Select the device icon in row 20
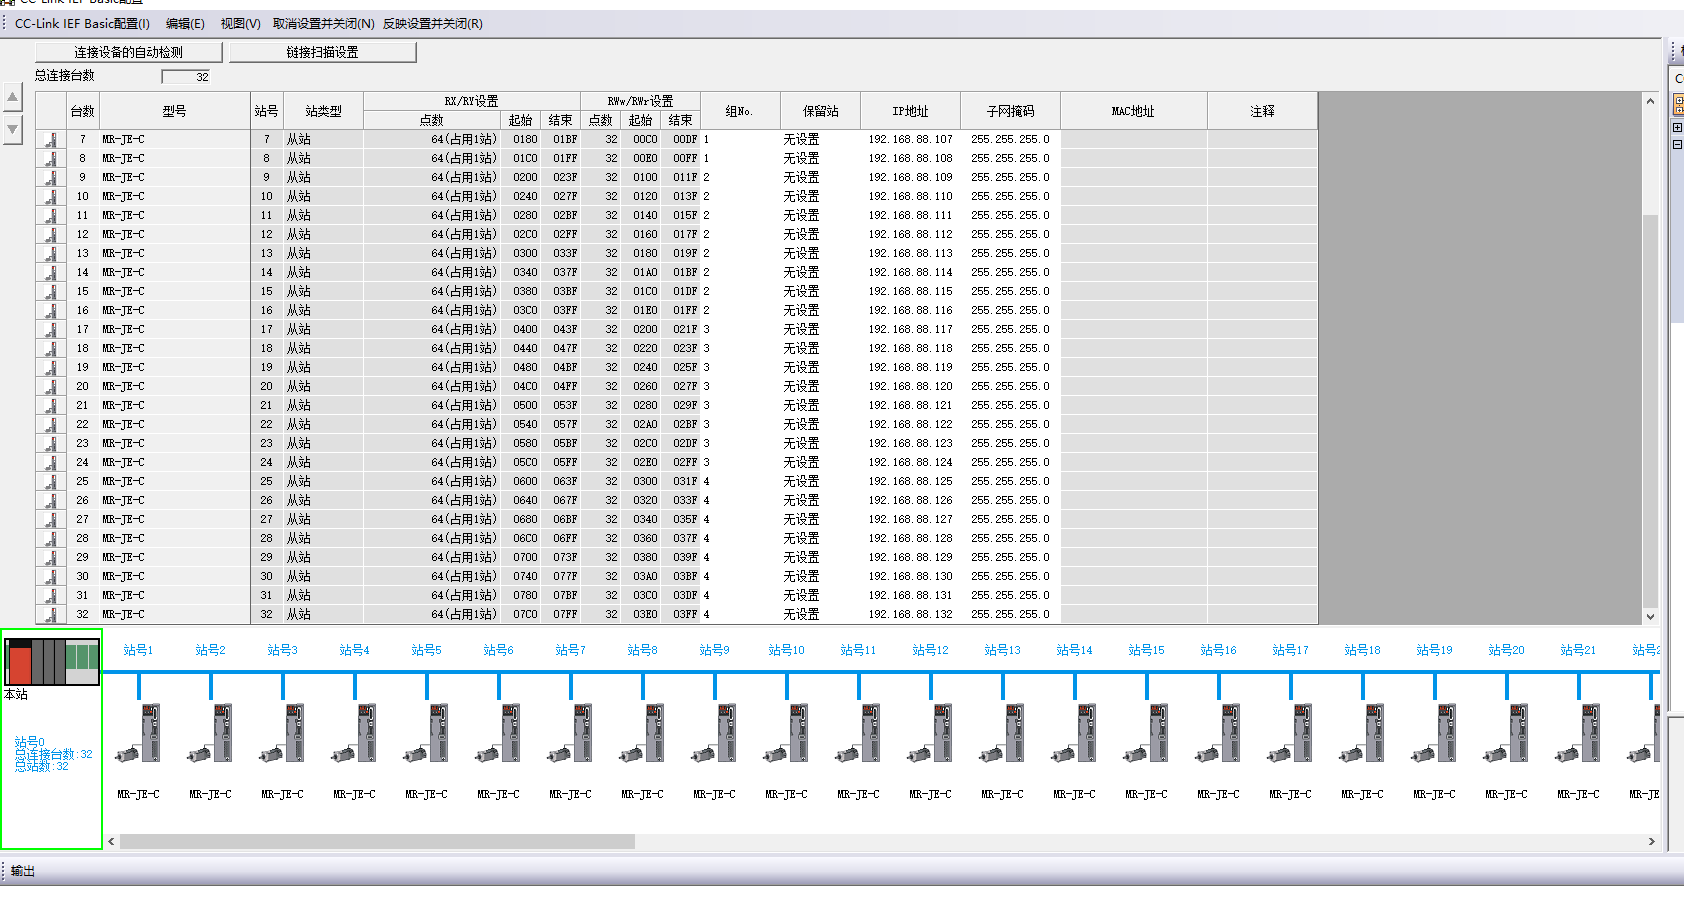 (50, 387)
